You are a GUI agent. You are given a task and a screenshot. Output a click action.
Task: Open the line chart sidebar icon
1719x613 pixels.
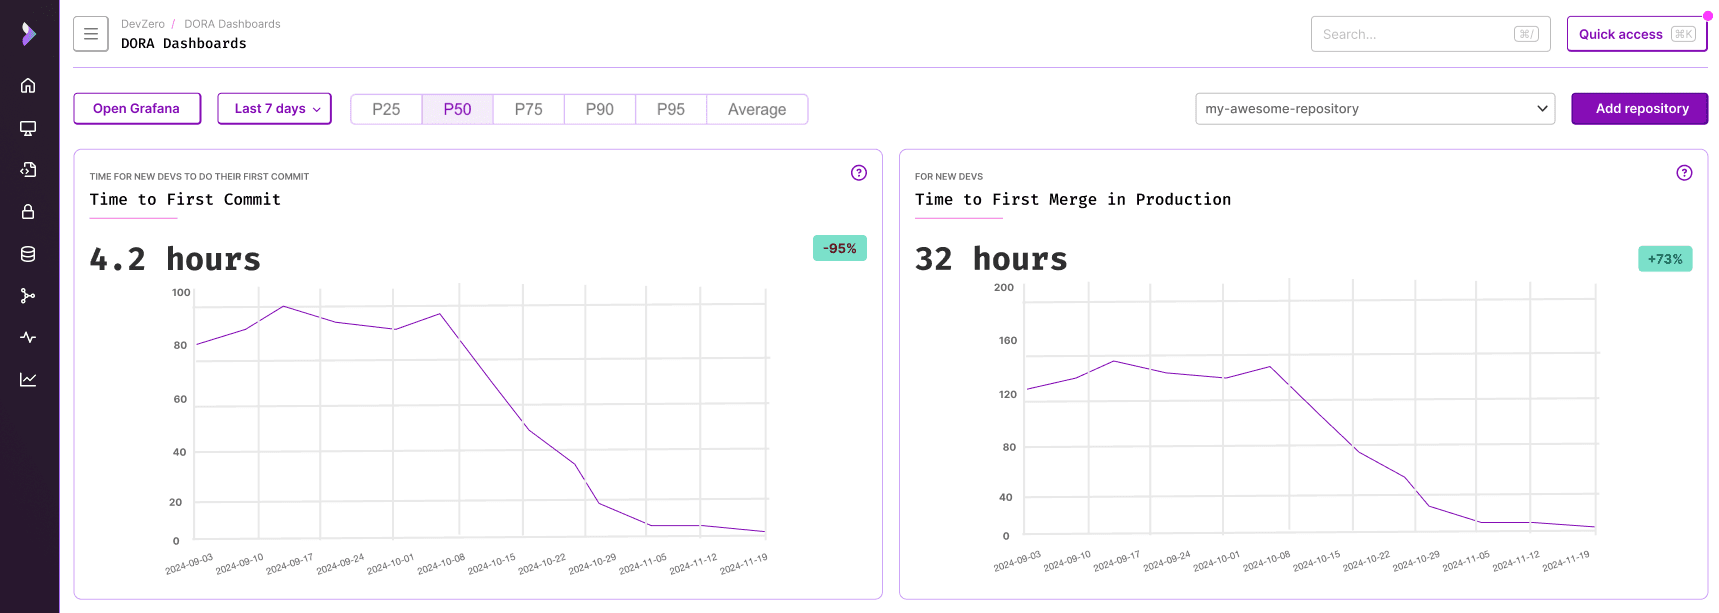[28, 380]
